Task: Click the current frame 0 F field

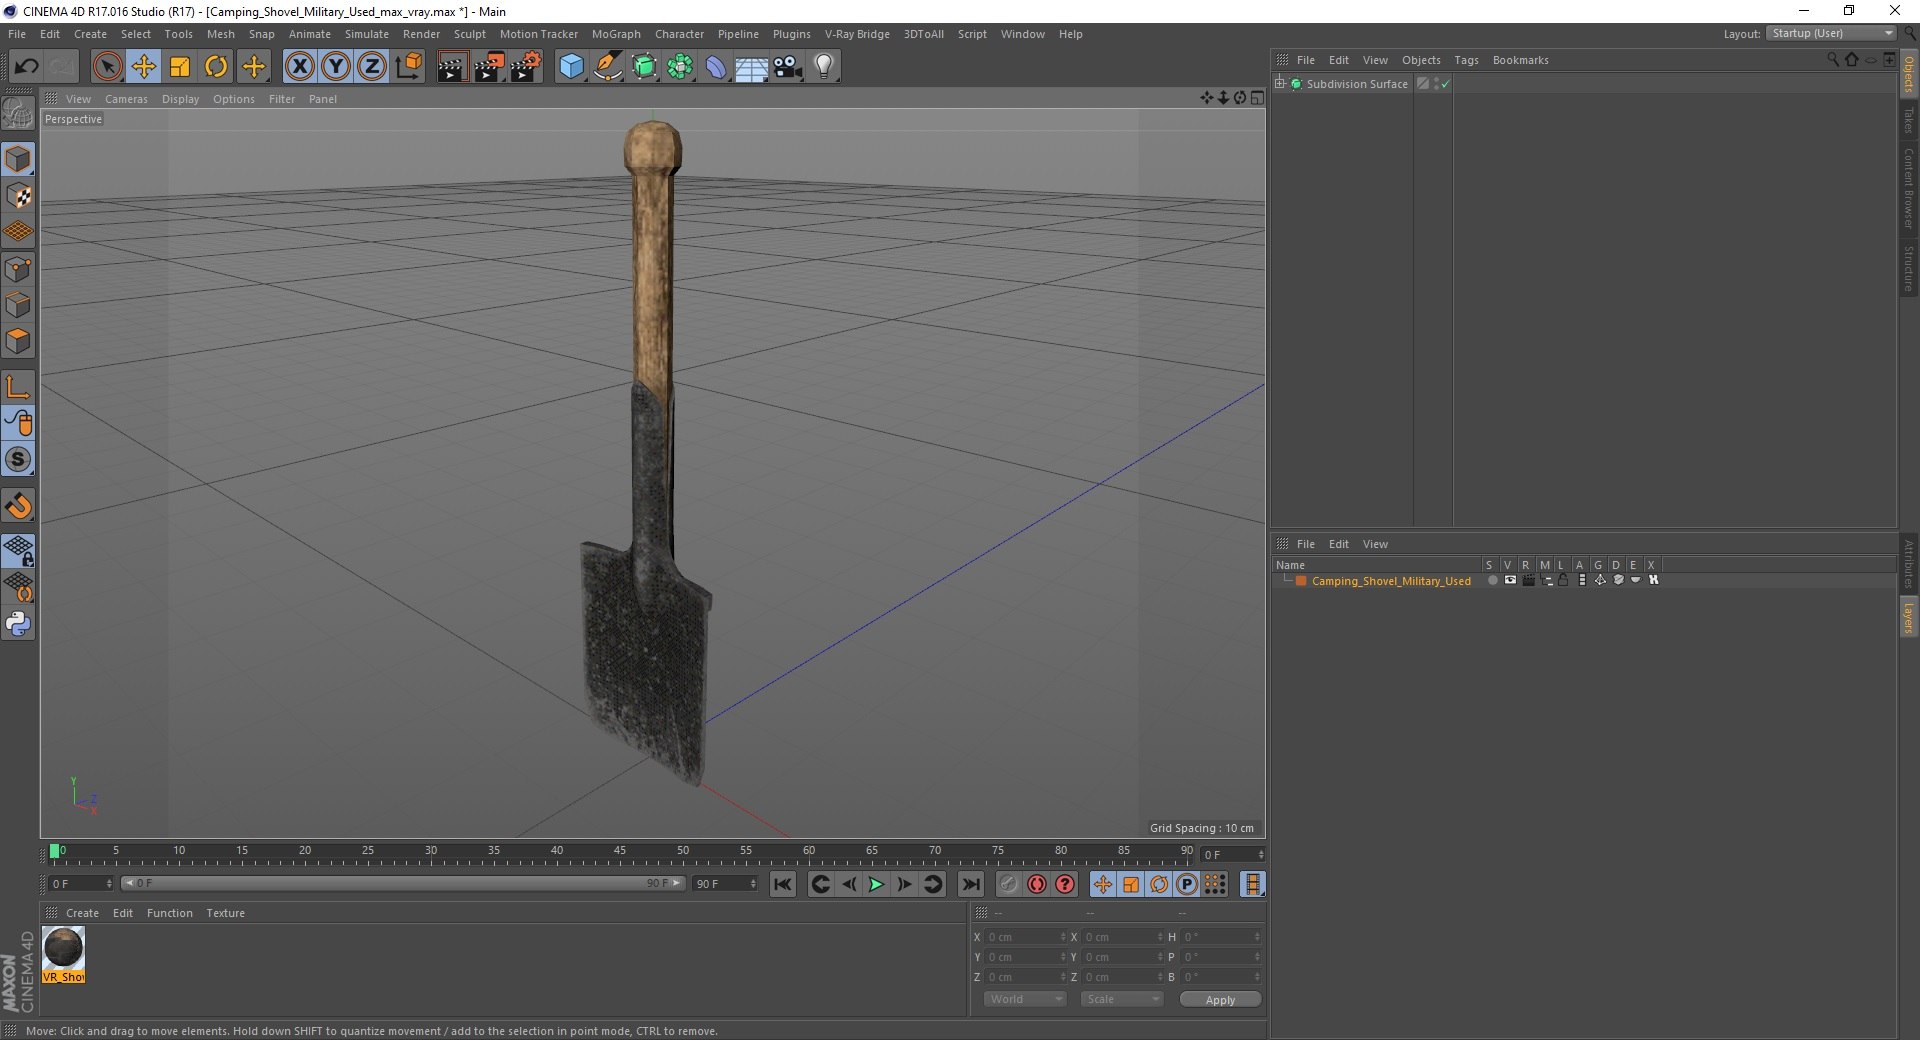Action: [81, 884]
